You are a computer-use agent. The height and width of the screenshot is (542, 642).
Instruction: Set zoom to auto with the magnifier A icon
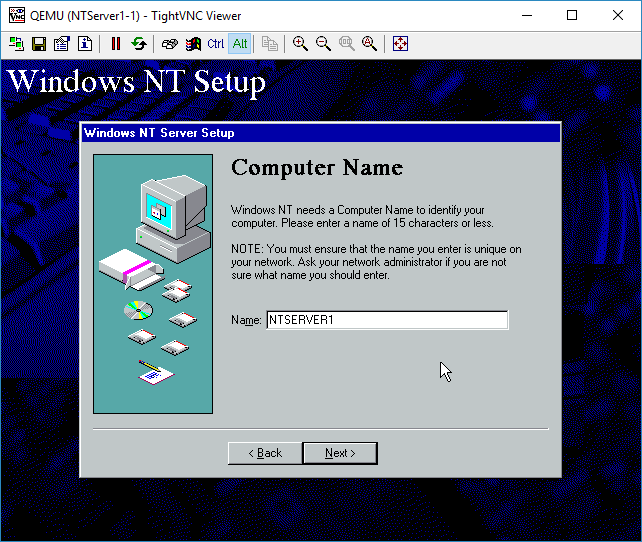click(369, 44)
